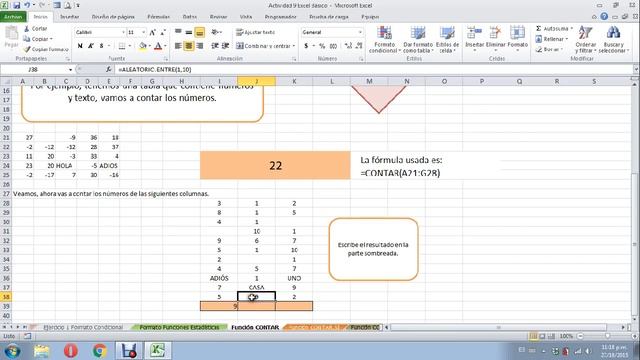640x360 pixels.
Task: Decrease font size icon
Action: (163, 32)
